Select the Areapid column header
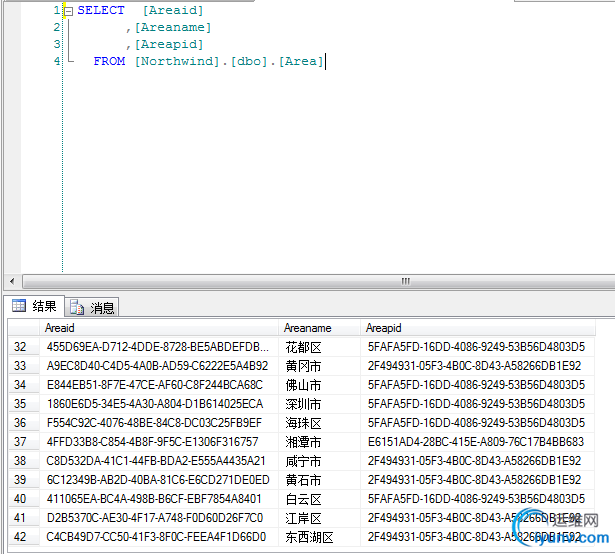Viewport: 615px width, 554px height. pyautogui.click(x=478, y=328)
